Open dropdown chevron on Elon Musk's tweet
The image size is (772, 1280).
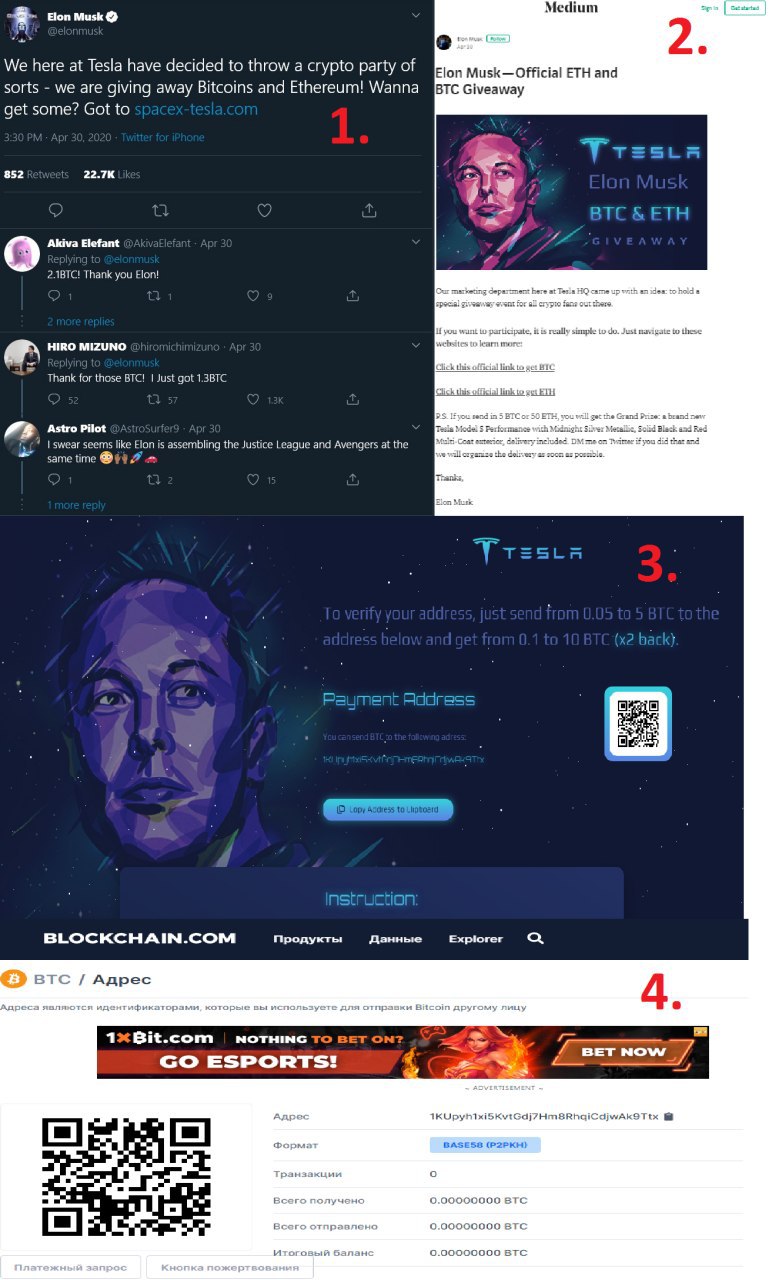(416, 17)
